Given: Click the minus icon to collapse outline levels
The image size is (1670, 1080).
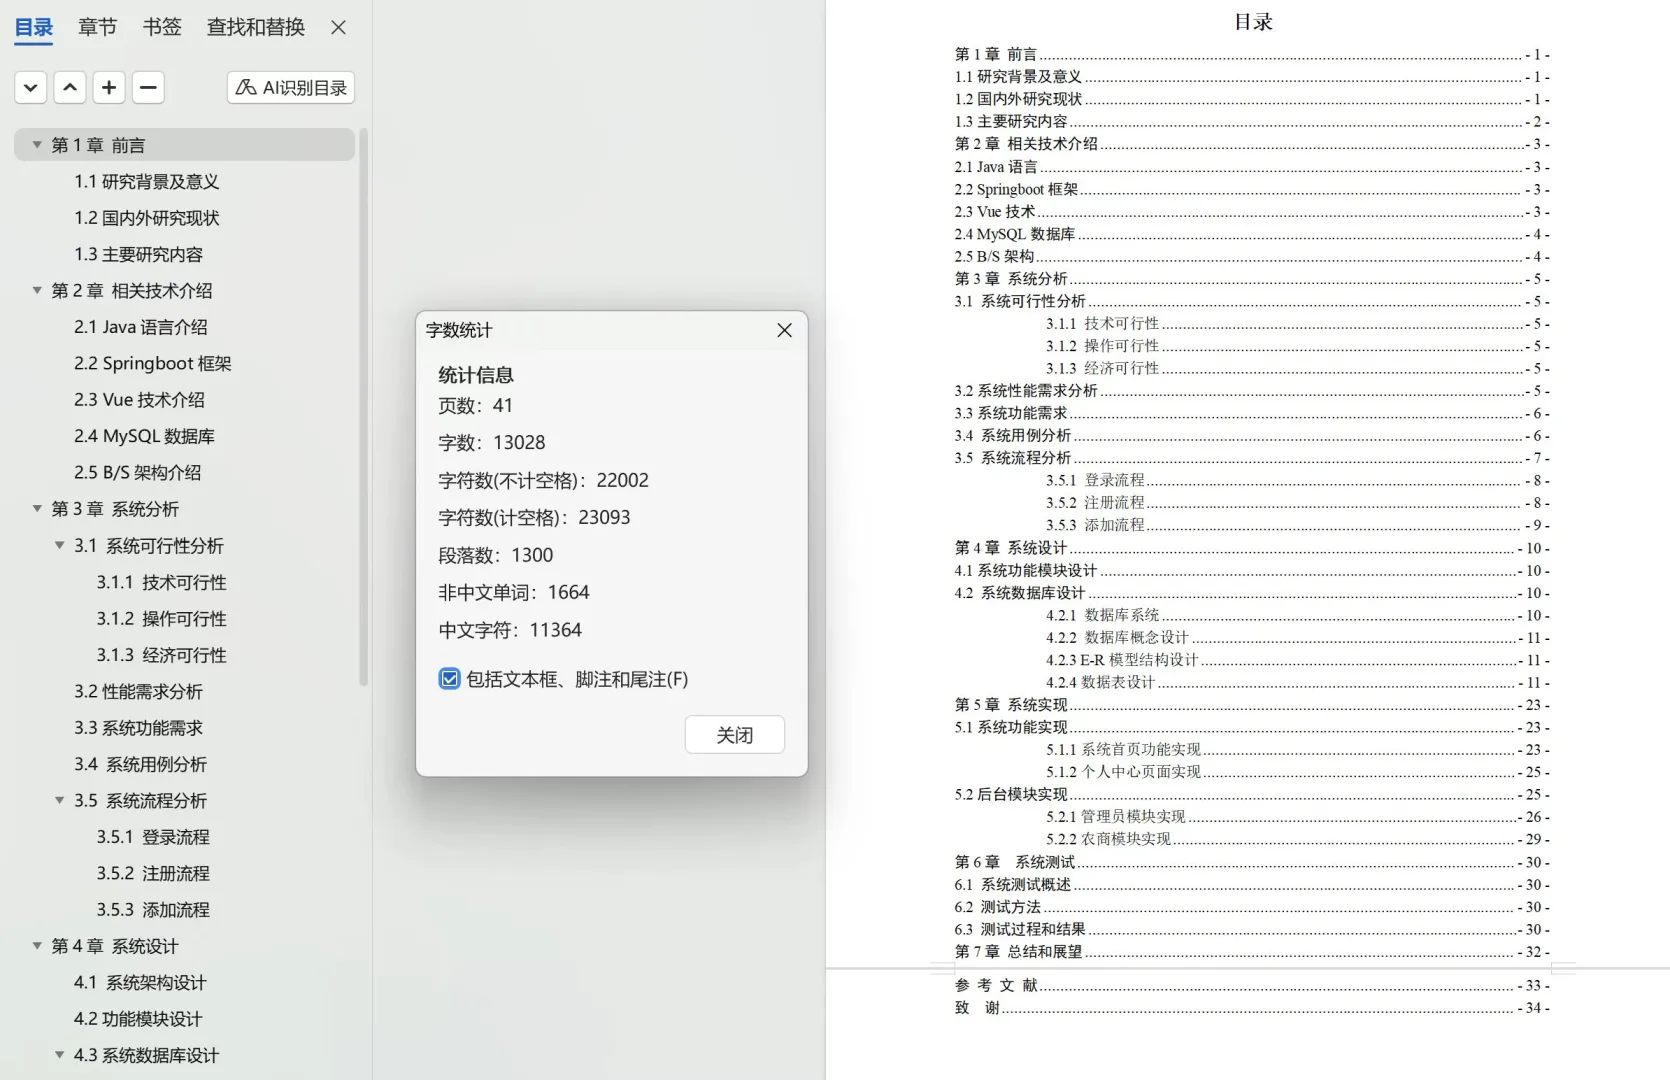Looking at the screenshot, I should (x=147, y=87).
